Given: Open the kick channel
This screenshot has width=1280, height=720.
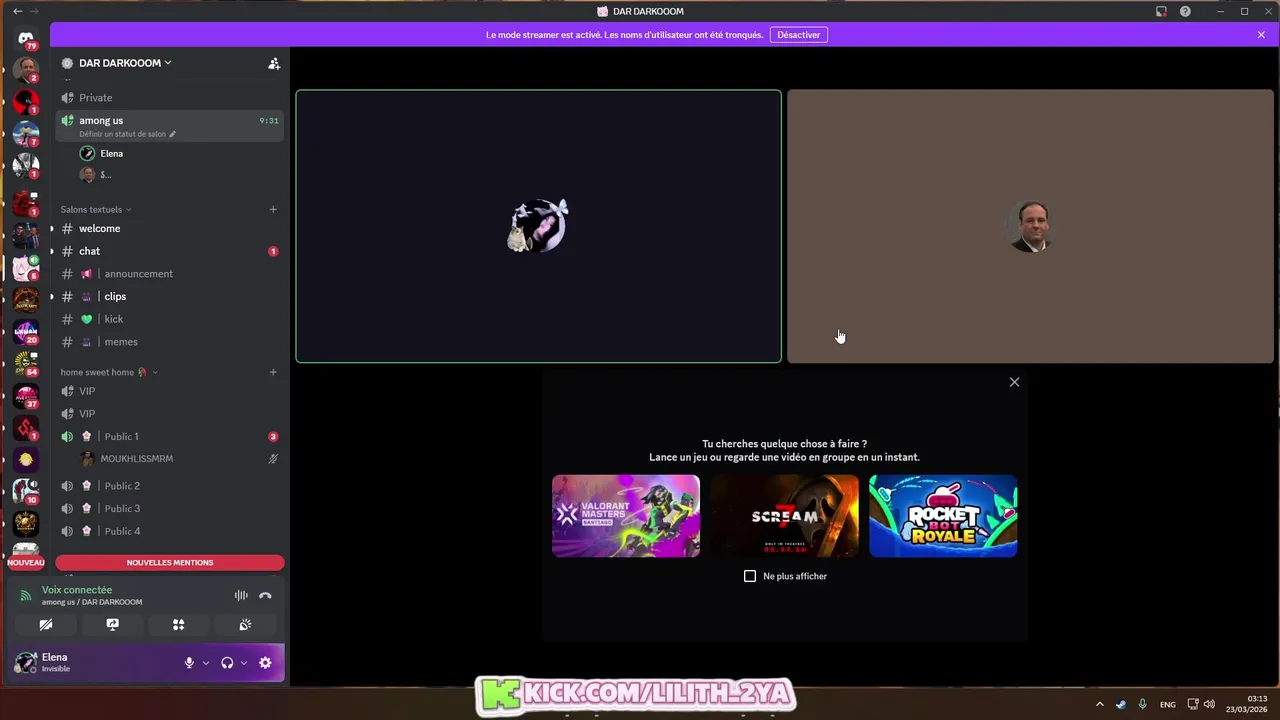Looking at the screenshot, I should (170, 319).
